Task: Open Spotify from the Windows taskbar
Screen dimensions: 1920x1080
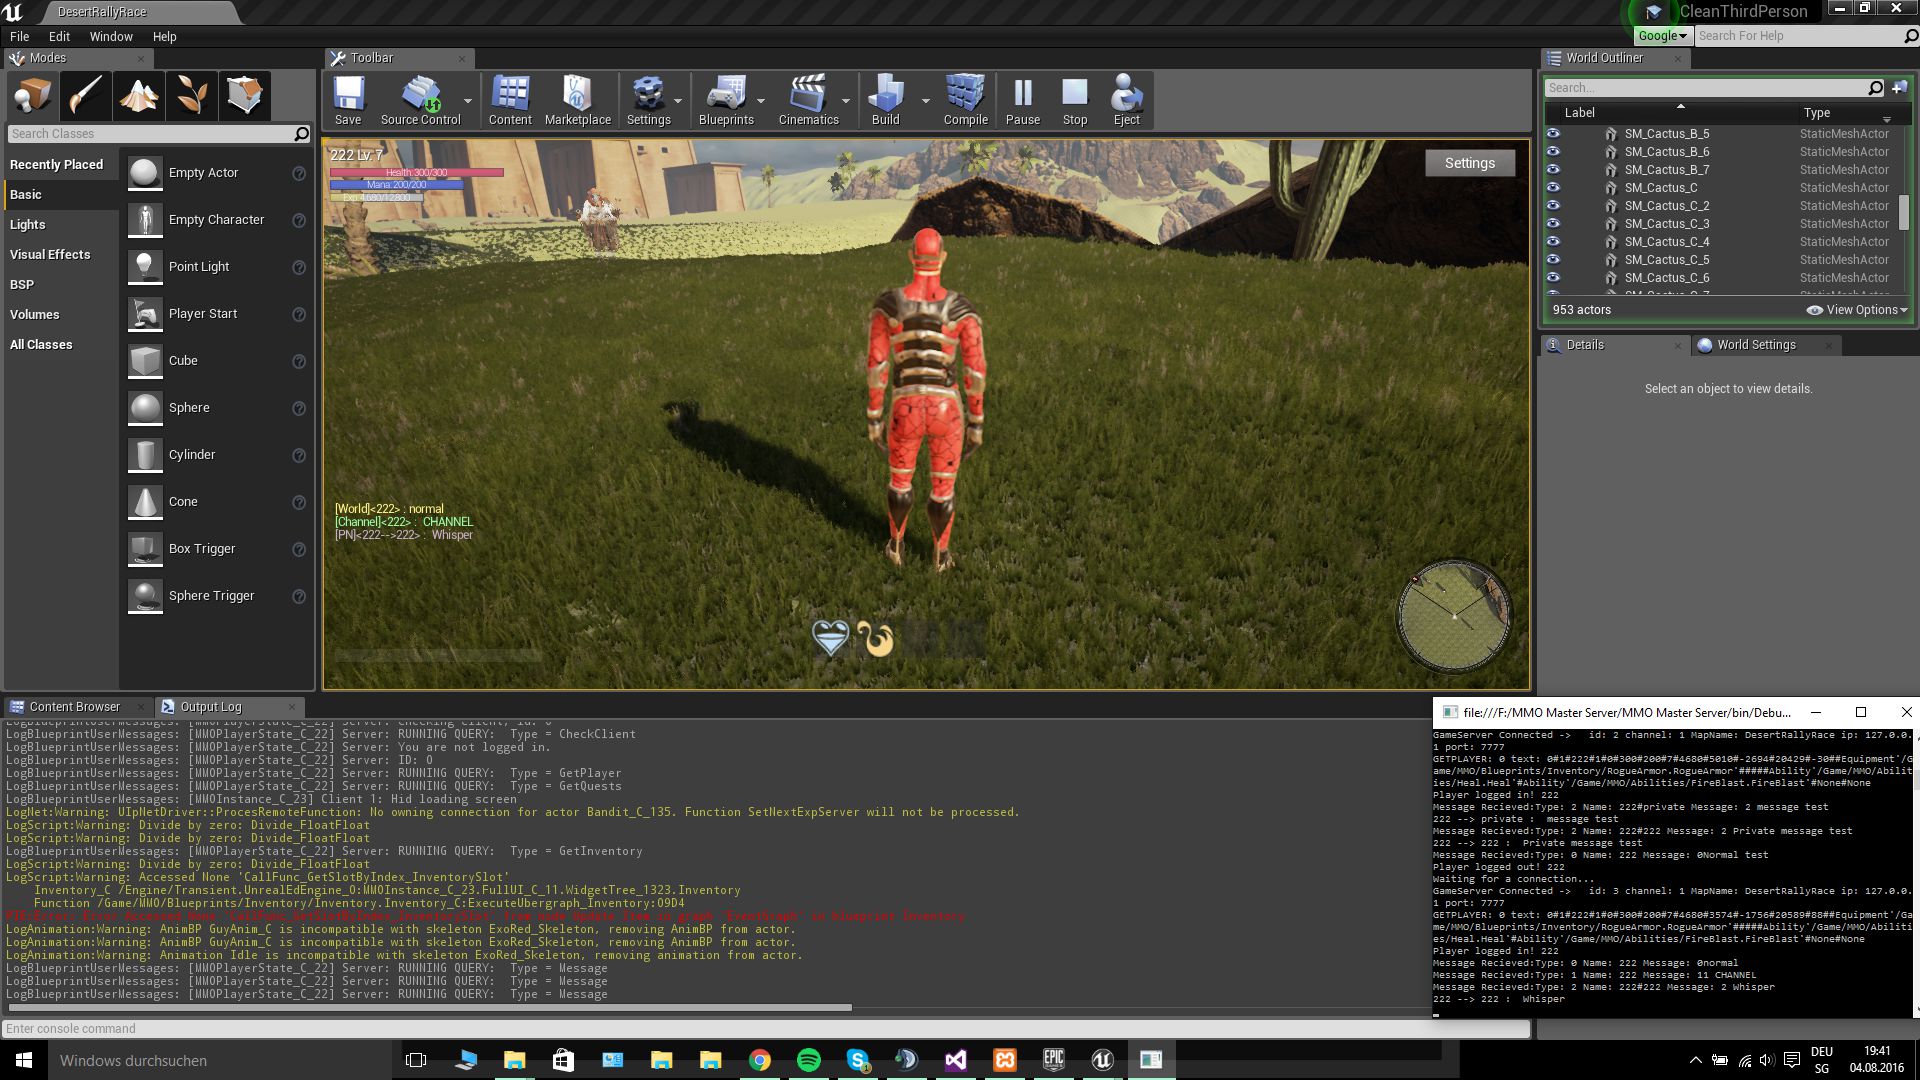Action: pos(809,1060)
